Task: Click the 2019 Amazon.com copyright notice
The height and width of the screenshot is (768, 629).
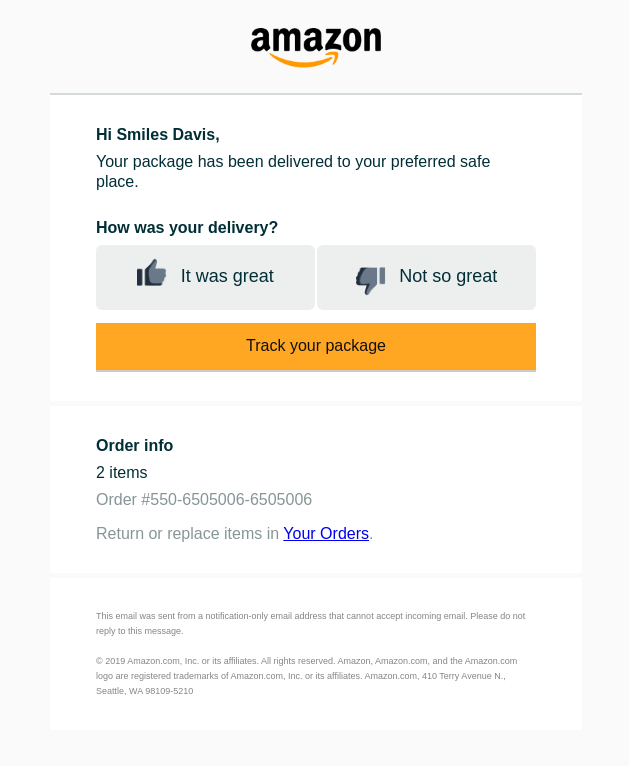Action: pos(306,676)
